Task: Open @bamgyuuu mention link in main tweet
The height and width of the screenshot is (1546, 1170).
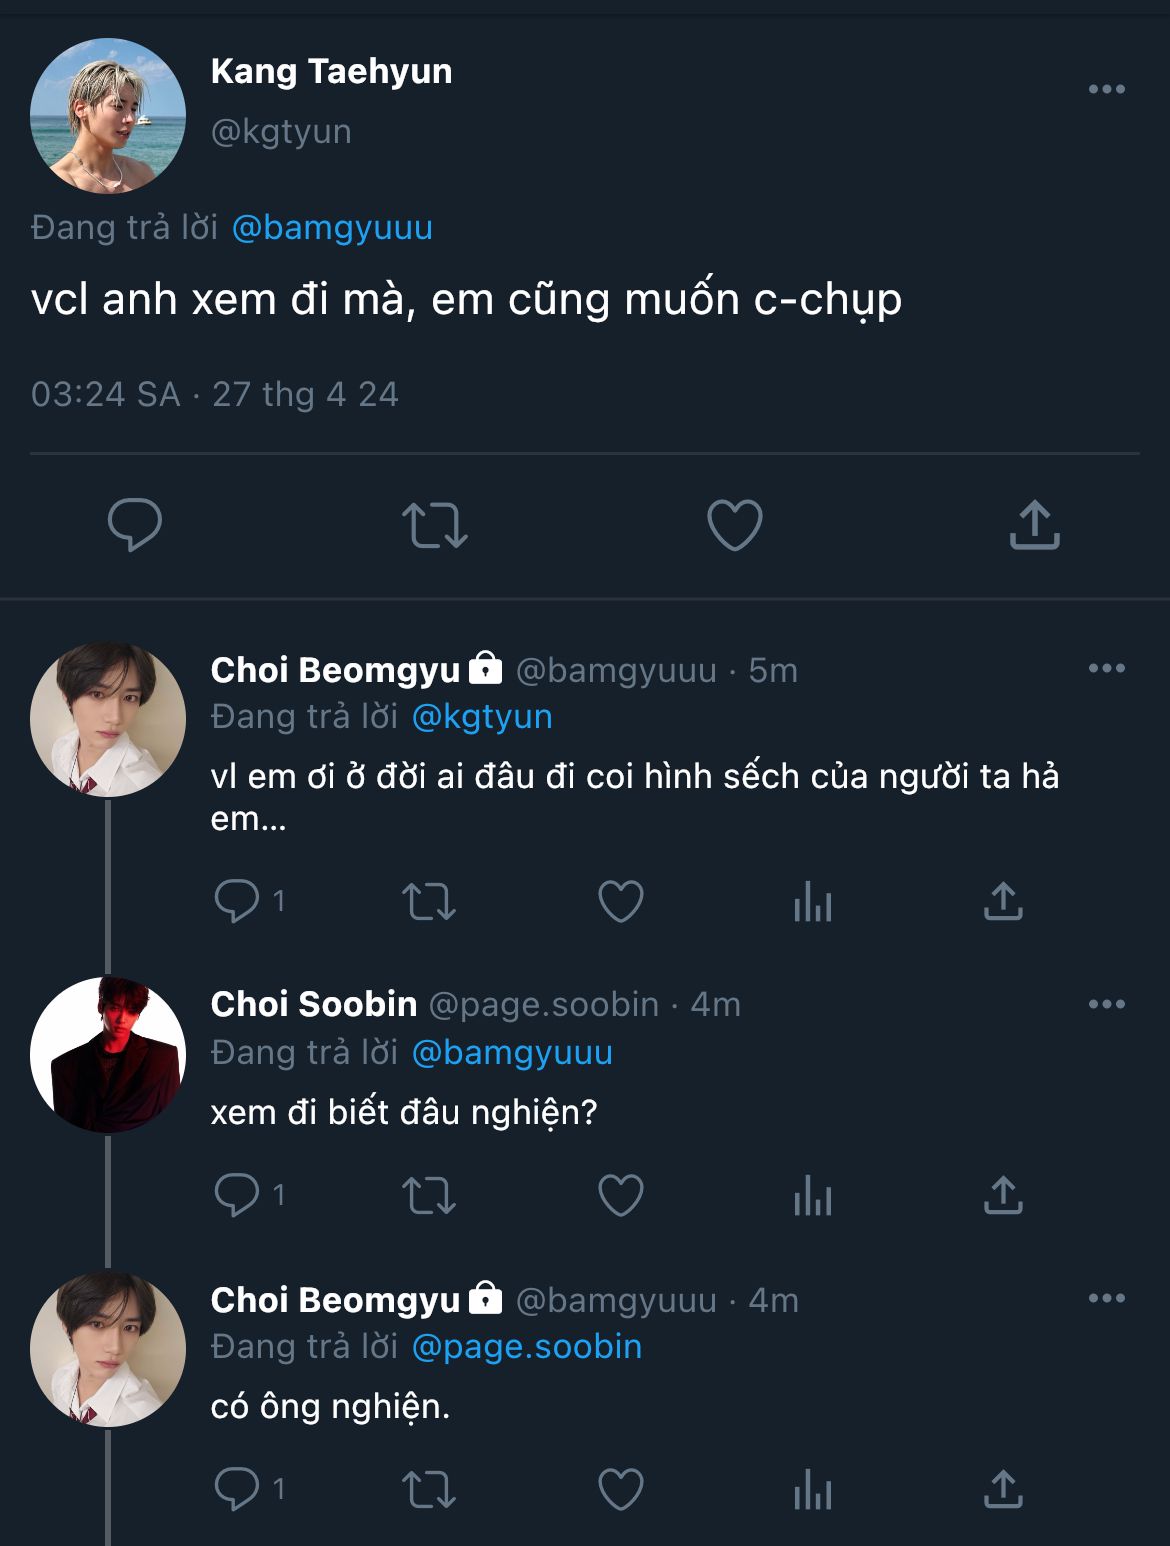Action: [332, 228]
